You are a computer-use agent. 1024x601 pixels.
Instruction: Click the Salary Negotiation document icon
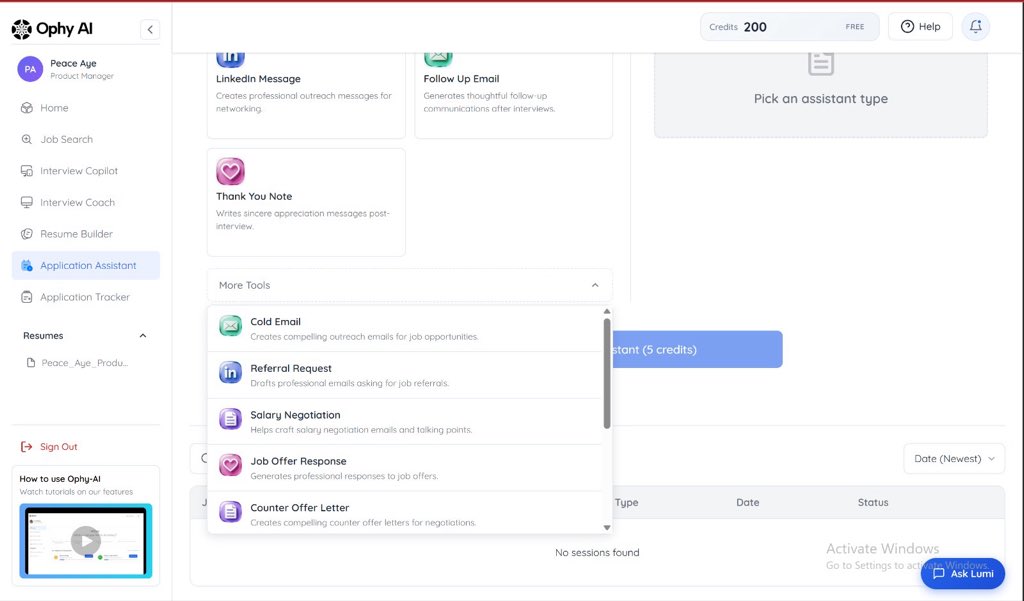(230, 419)
